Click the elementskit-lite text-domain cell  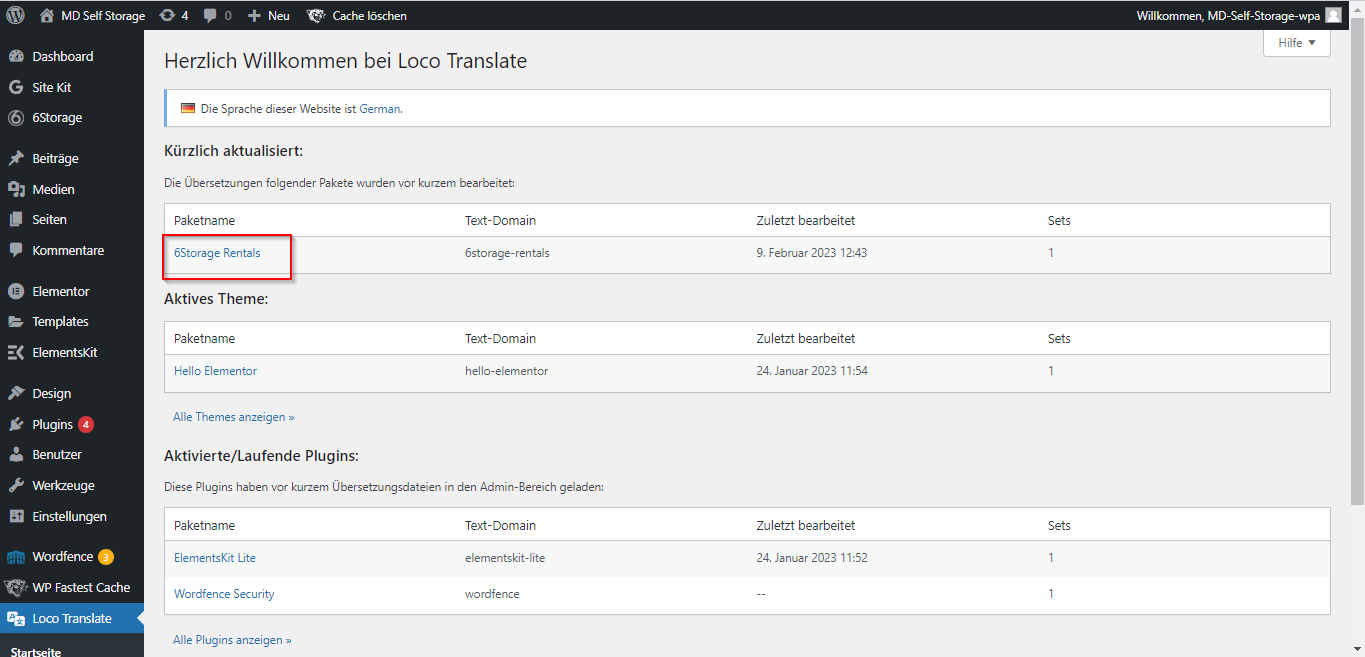coord(505,557)
